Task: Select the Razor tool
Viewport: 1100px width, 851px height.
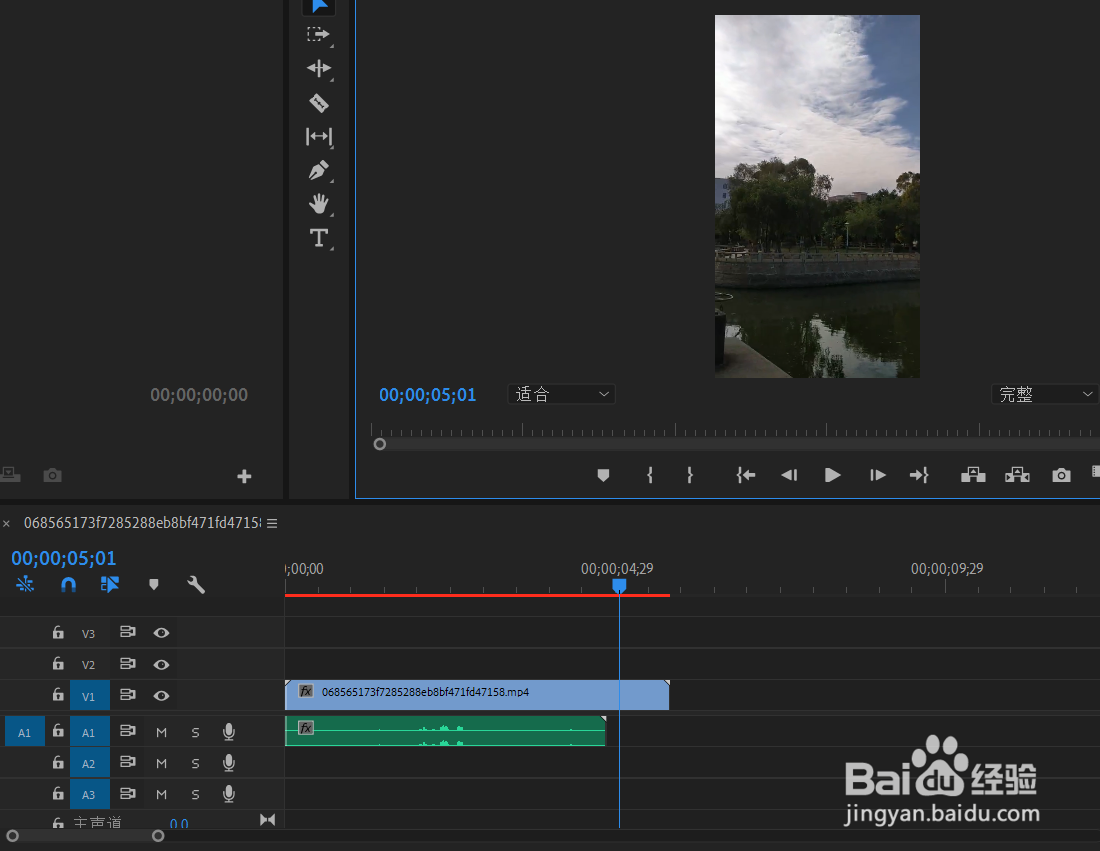Action: coord(318,103)
